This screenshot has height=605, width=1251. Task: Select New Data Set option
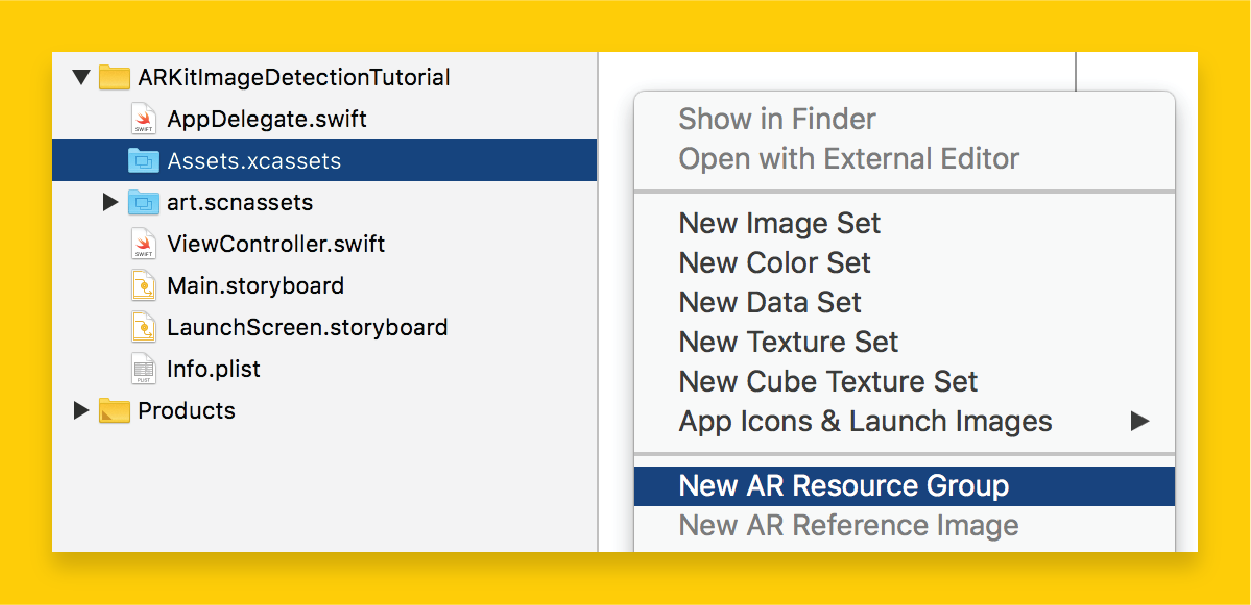tap(770, 302)
